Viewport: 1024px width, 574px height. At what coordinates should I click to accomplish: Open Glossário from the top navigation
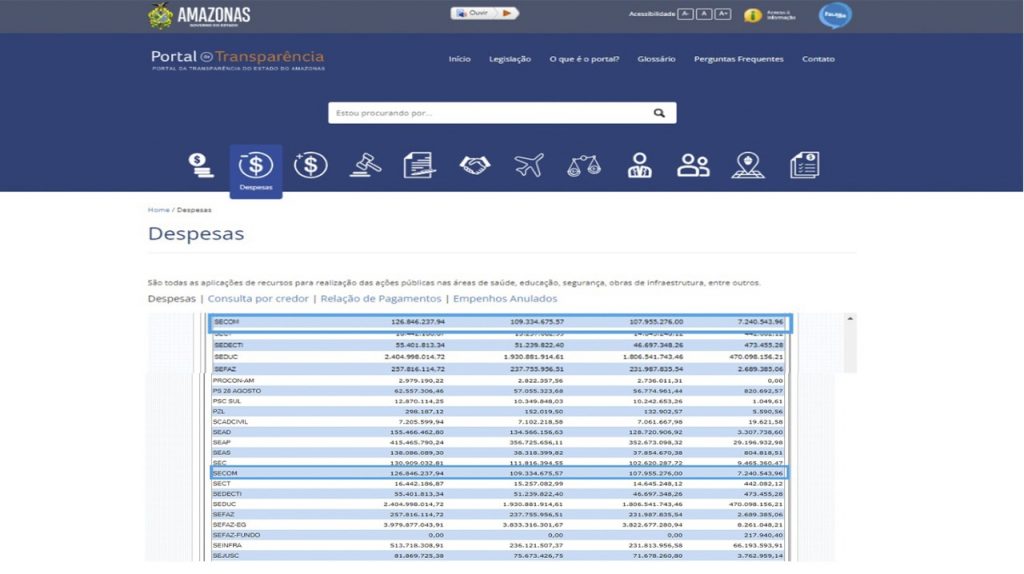click(656, 59)
